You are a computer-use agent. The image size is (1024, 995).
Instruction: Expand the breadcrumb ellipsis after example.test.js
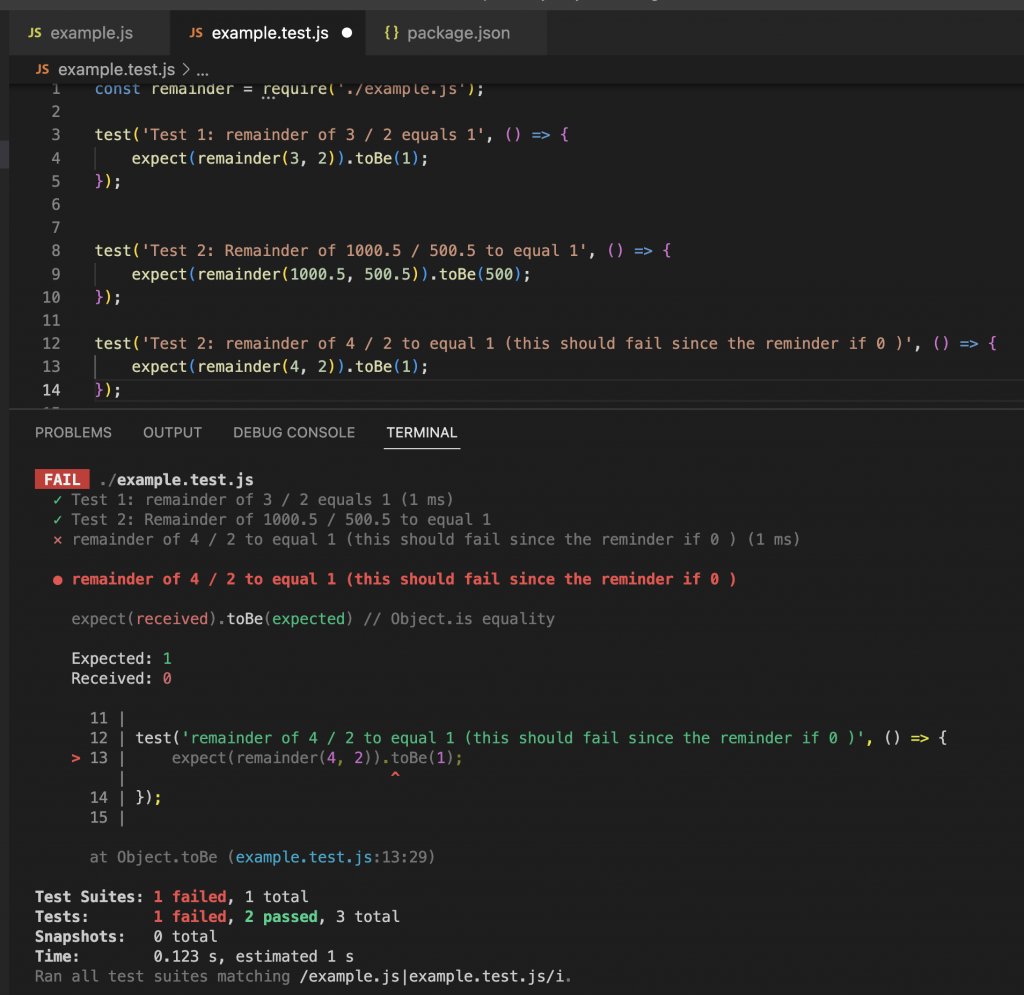202,70
